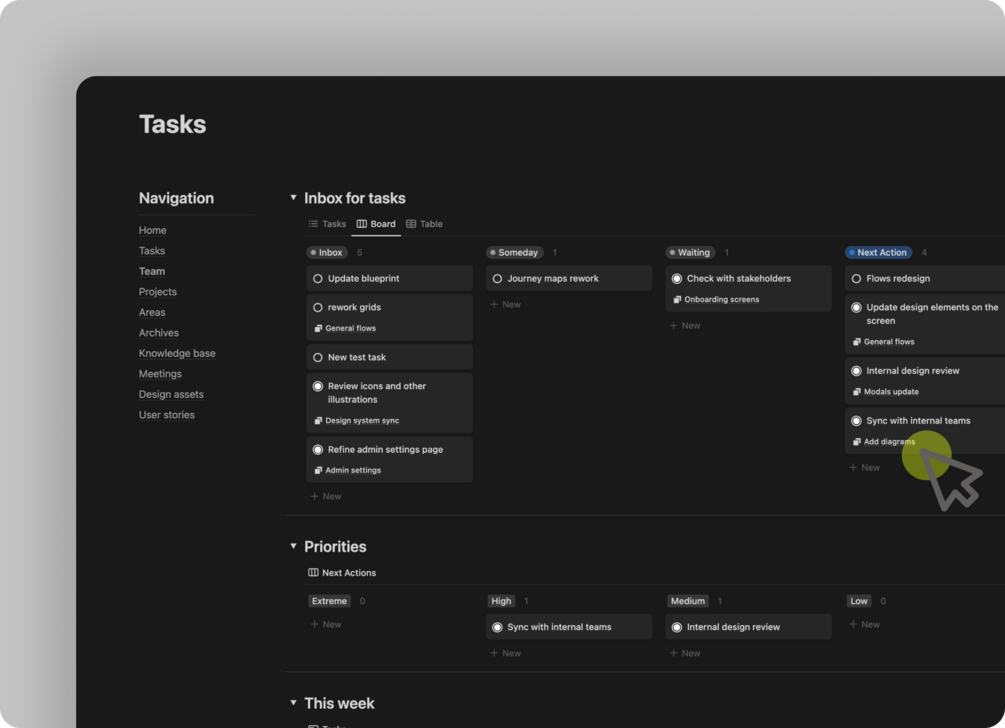1005x728 pixels.
Task: Toggle the Check with stakeholders status circle
Action: [x=677, y=279]
